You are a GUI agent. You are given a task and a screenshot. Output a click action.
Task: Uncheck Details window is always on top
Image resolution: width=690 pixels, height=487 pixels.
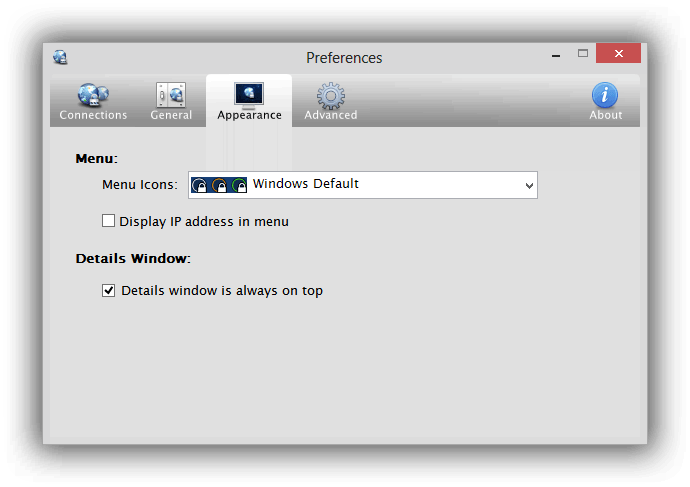108,290
